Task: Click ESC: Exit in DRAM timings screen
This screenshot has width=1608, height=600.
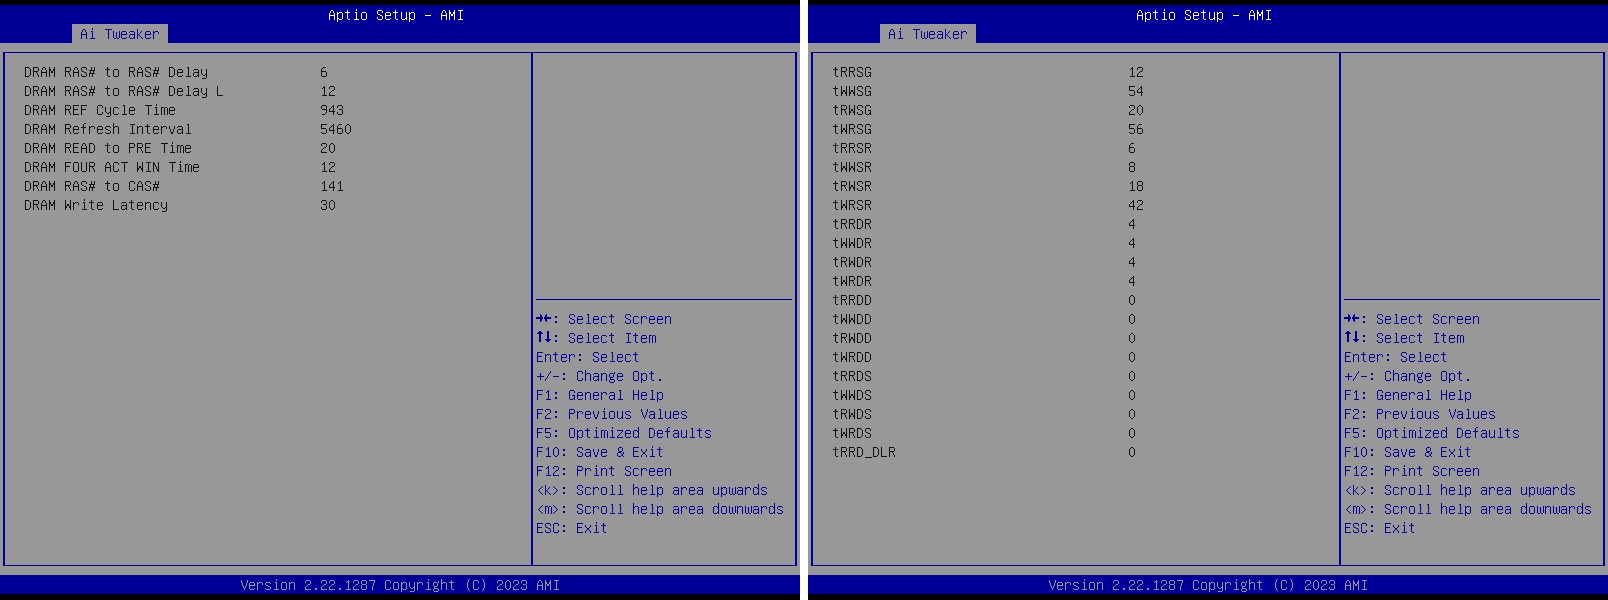Action: click(x=572, y=528)
